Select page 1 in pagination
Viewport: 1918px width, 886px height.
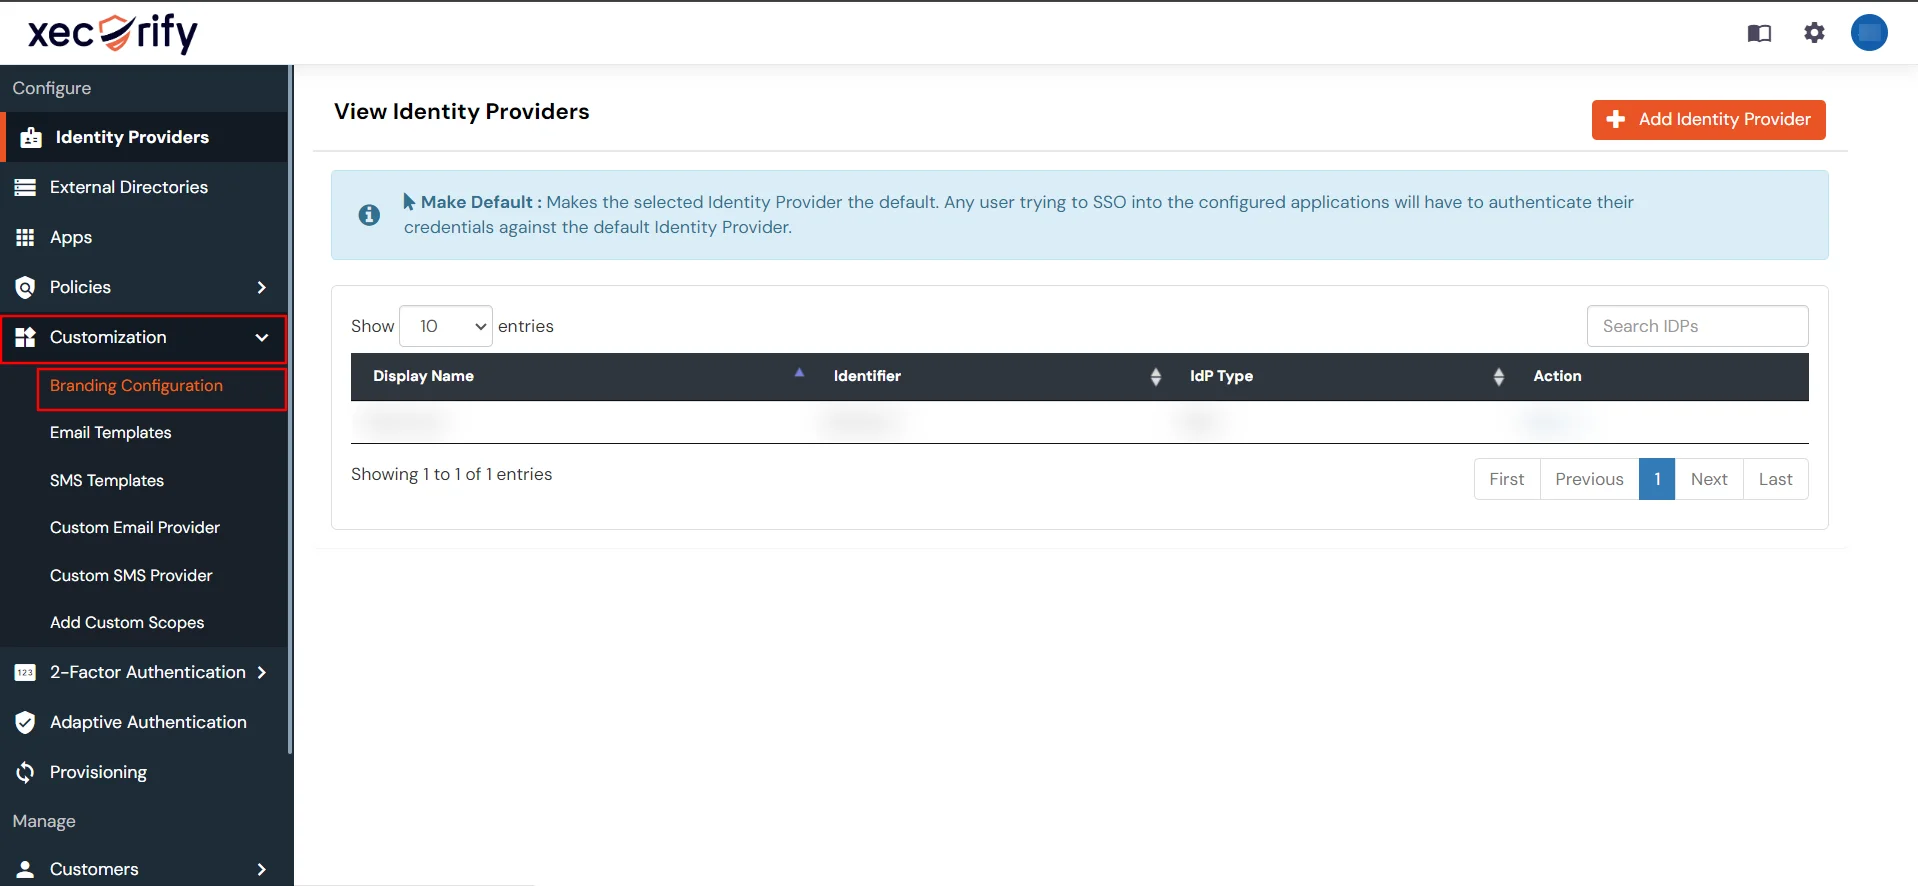1657,479
